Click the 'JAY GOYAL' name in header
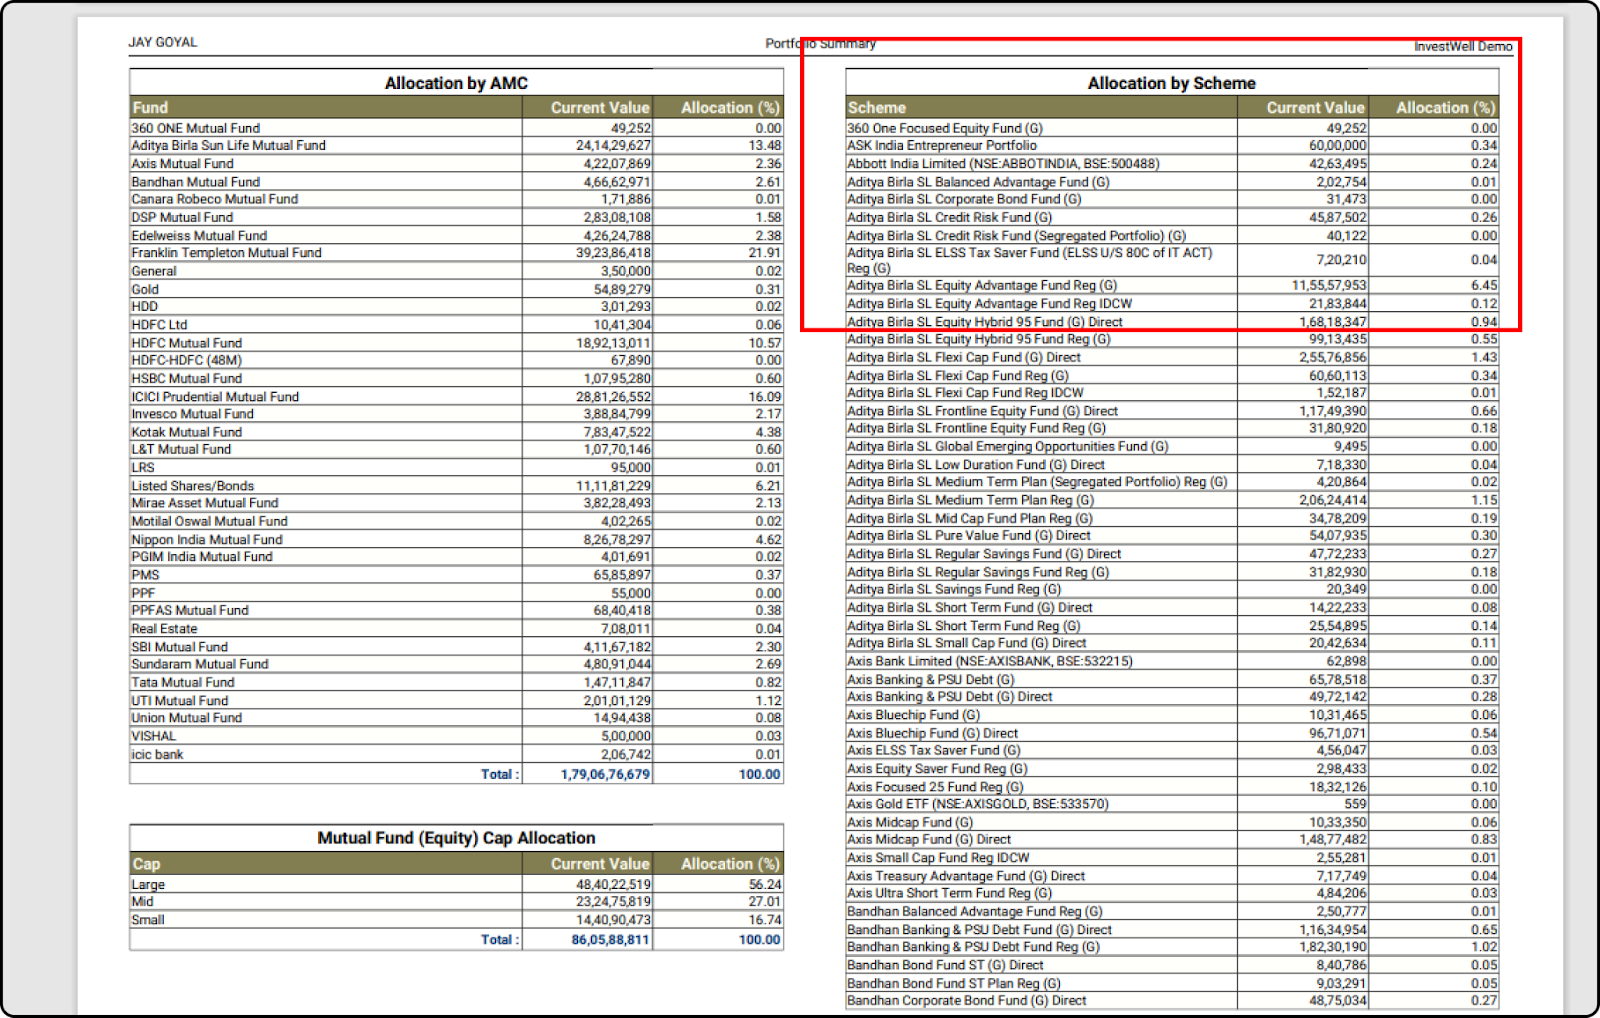1600x1018 pixels. tap(163, 42)
